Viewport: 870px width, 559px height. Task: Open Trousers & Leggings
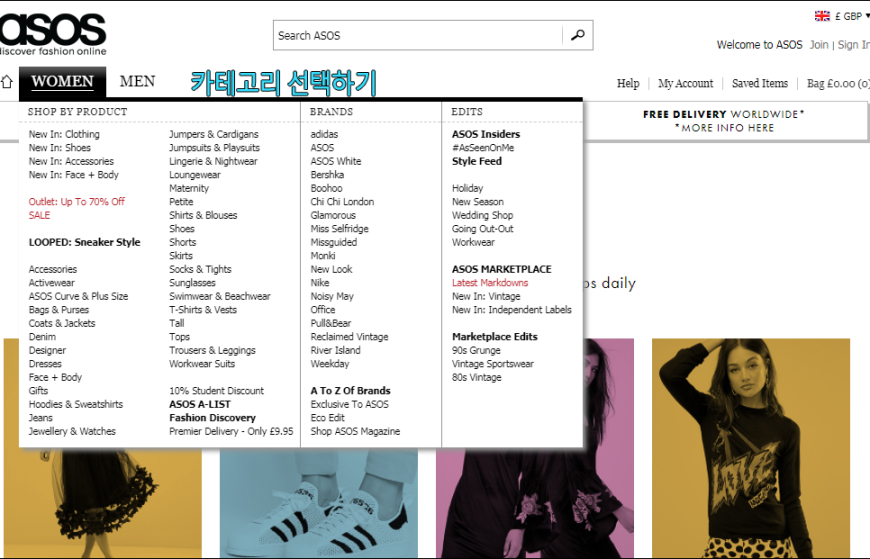pos(213,350)
